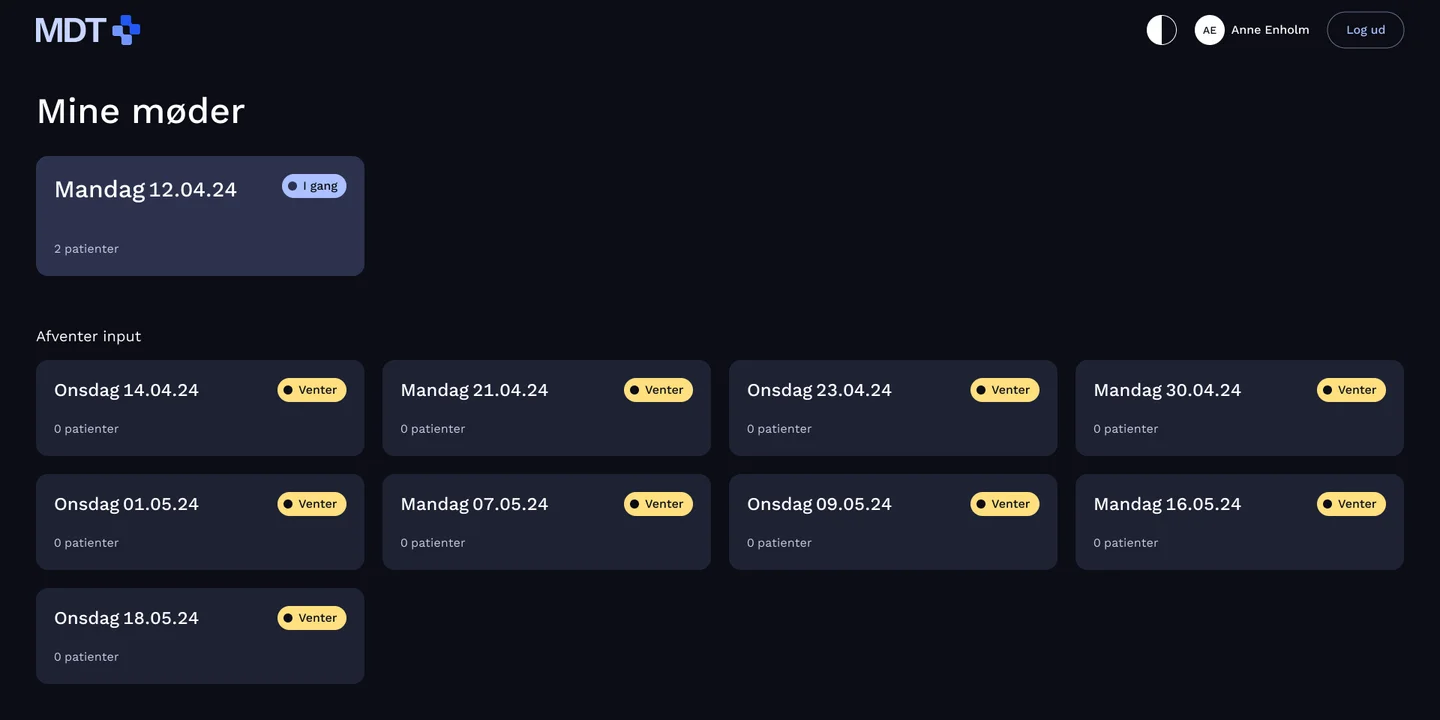The width and height of the screenshot is (1440, 720).
Task: Click the Anne Enholm user name
Action: tap(1270, 30)
